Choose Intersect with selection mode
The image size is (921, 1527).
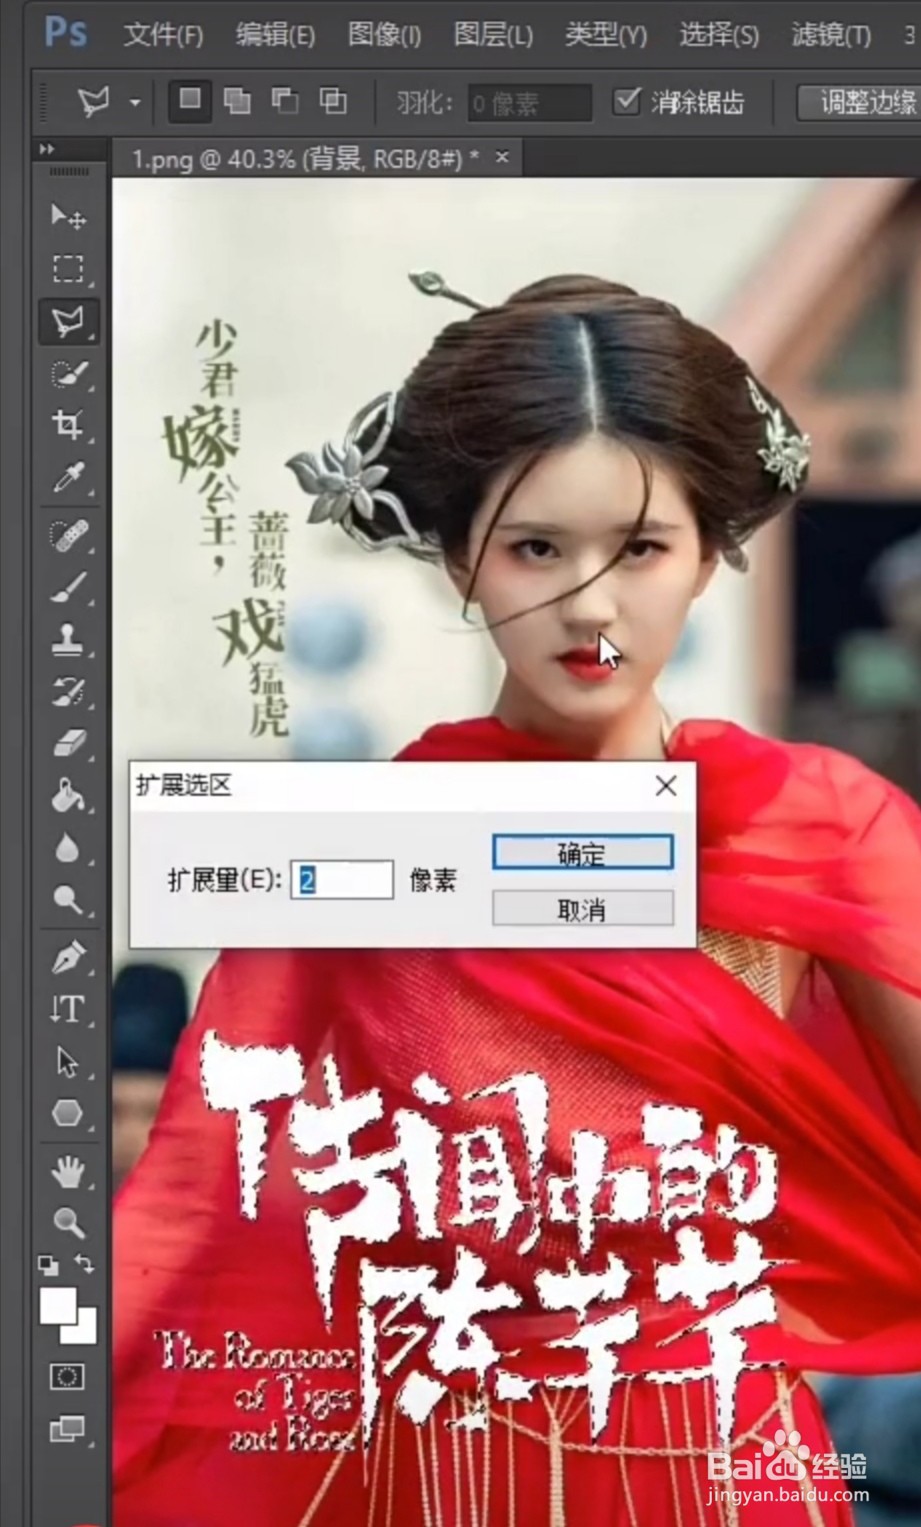click(x=333, y=101)
